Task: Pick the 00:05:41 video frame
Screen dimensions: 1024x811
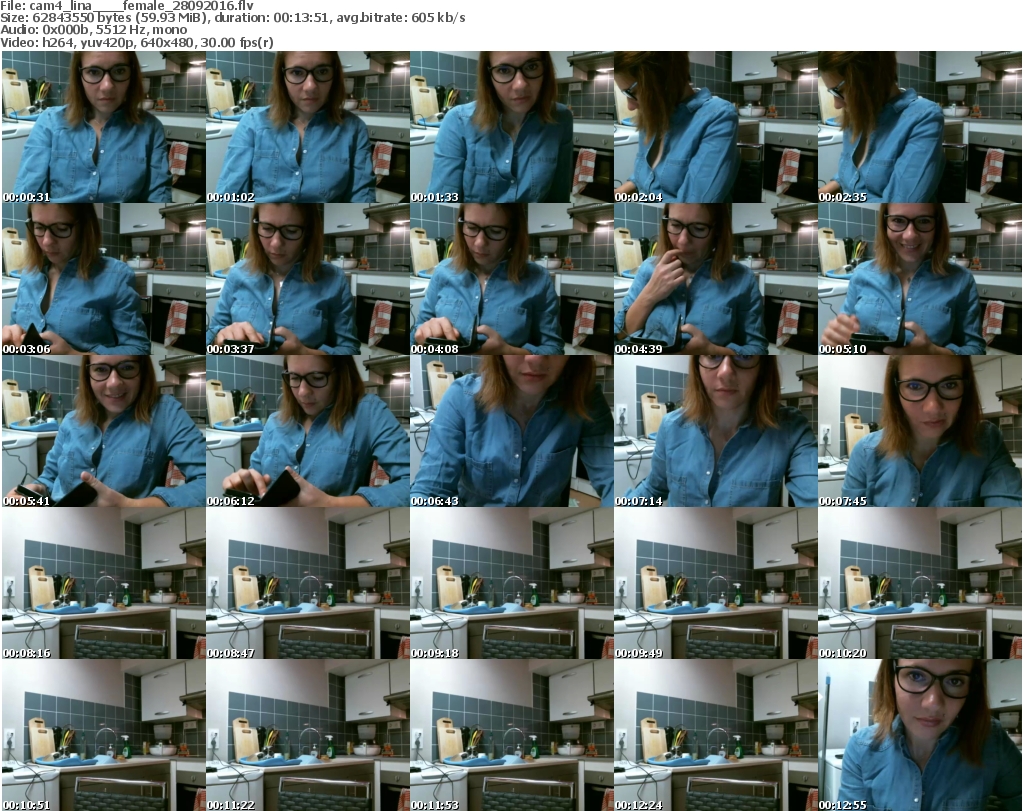Action: [104, 431]
